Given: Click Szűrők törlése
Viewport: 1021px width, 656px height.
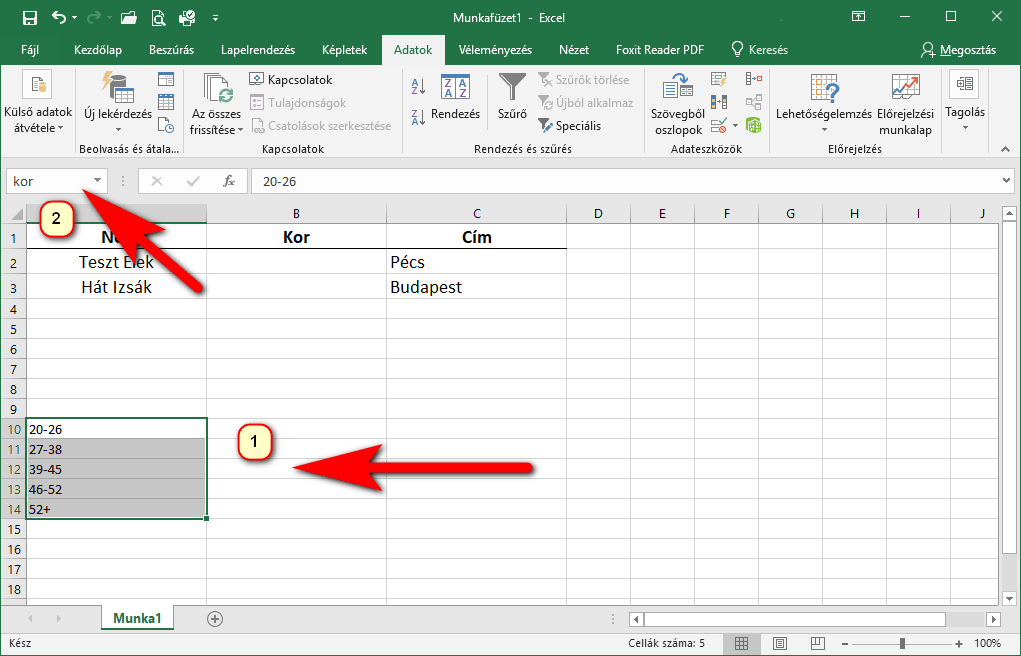Looking at the screenshot, I should 584,79.
